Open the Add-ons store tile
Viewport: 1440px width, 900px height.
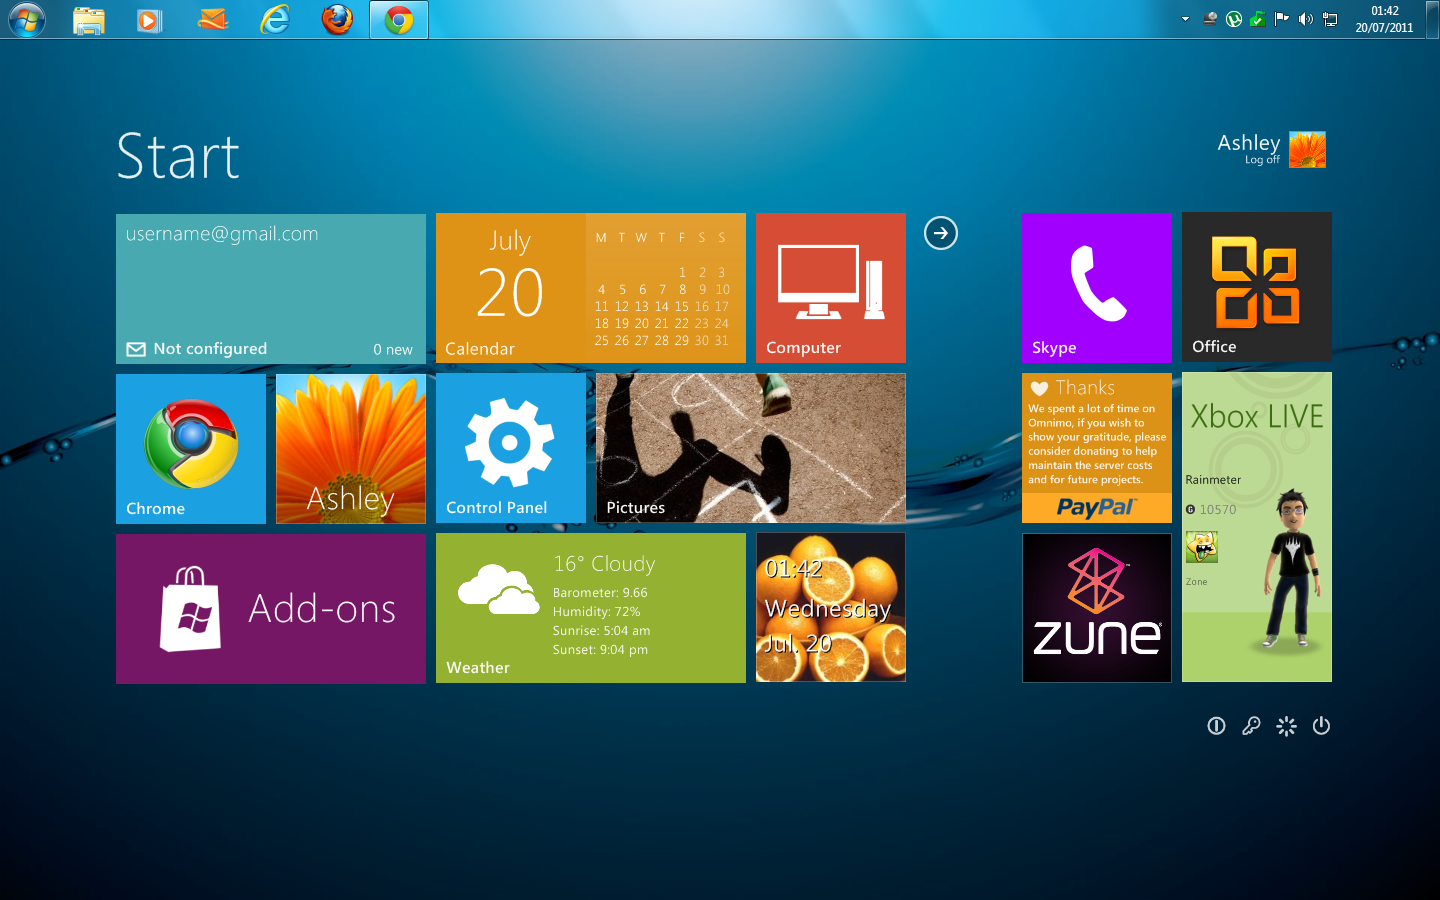pos(271,609)
